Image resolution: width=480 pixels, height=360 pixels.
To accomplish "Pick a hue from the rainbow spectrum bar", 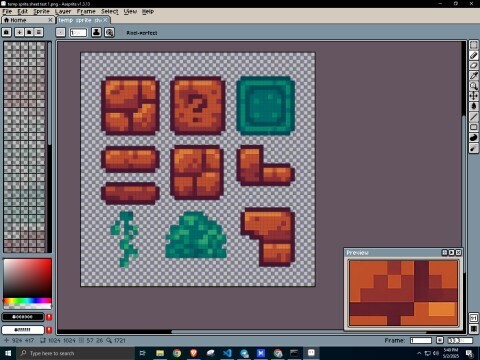I will pyautogui.click(x=27, y=301).
